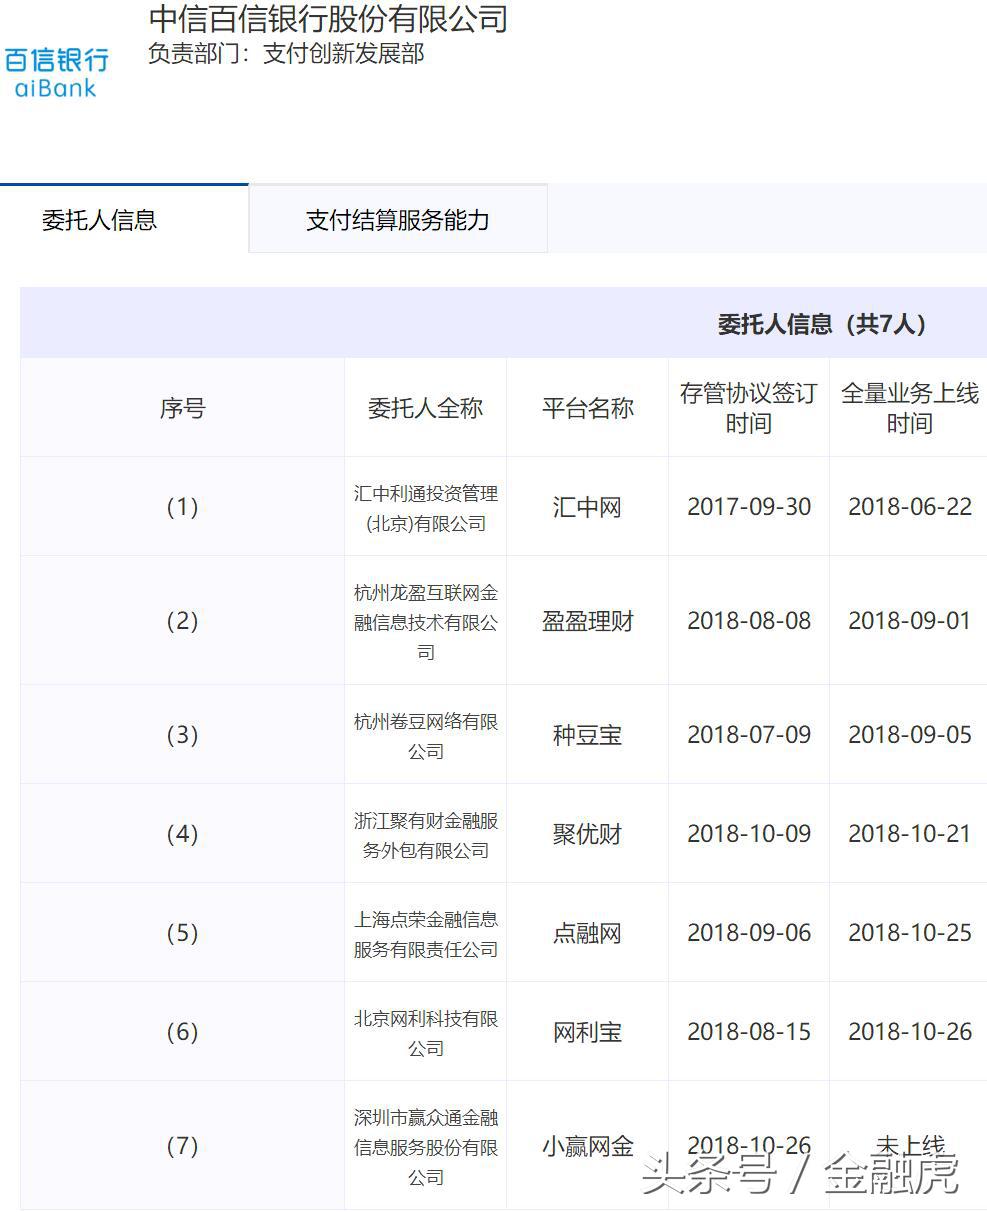This screenshot has width=987, height=1212.
Task: Click 负责部门：支付创新发展部 text
Action: point(286,54)
